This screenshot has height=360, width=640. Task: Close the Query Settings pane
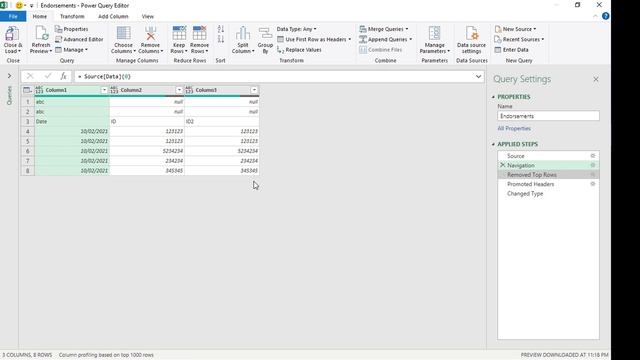(596, 79)
